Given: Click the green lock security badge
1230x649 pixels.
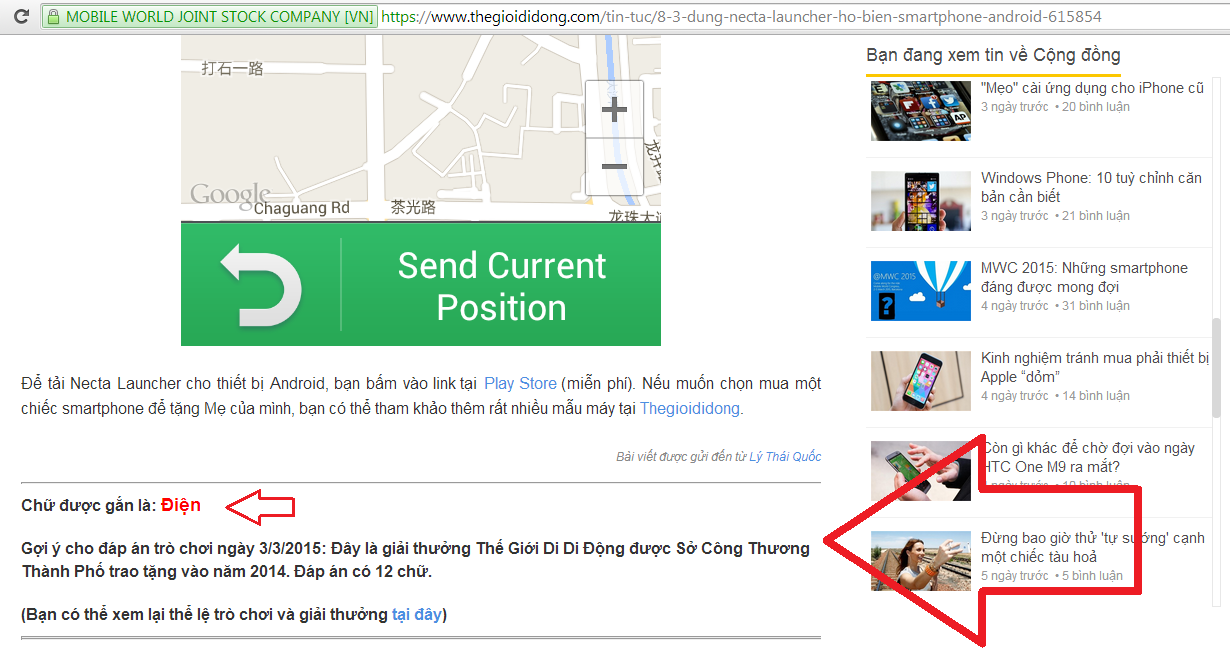Looking at the screenshot, I should [209, 17].
